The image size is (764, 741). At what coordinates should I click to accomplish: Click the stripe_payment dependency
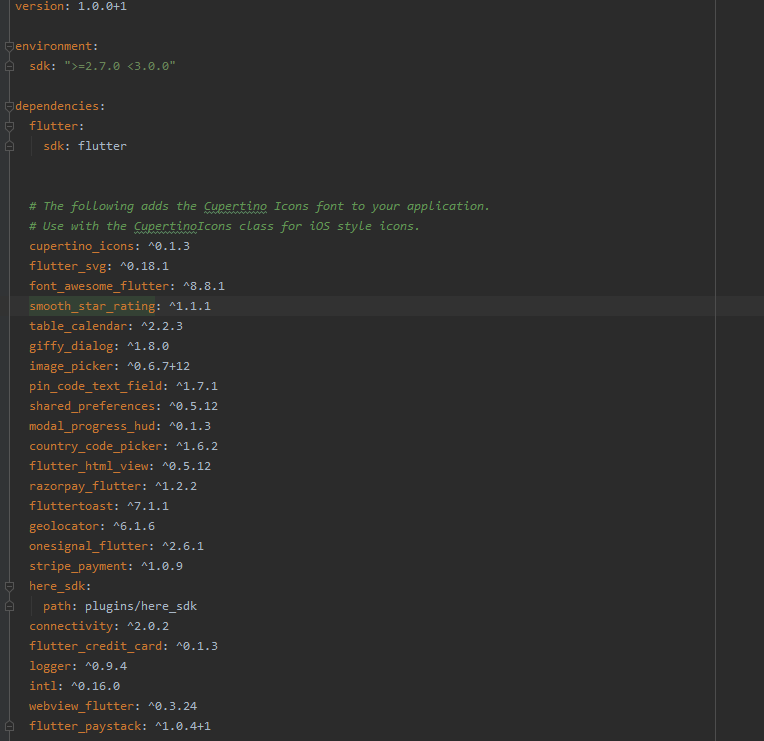(x=106, y=566)
